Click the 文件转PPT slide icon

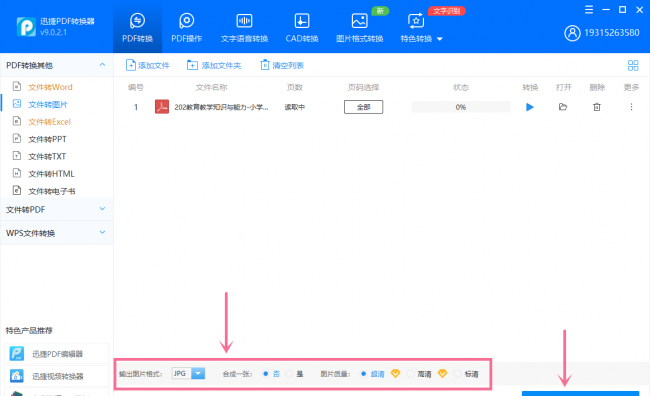click(x=17, y=138)
